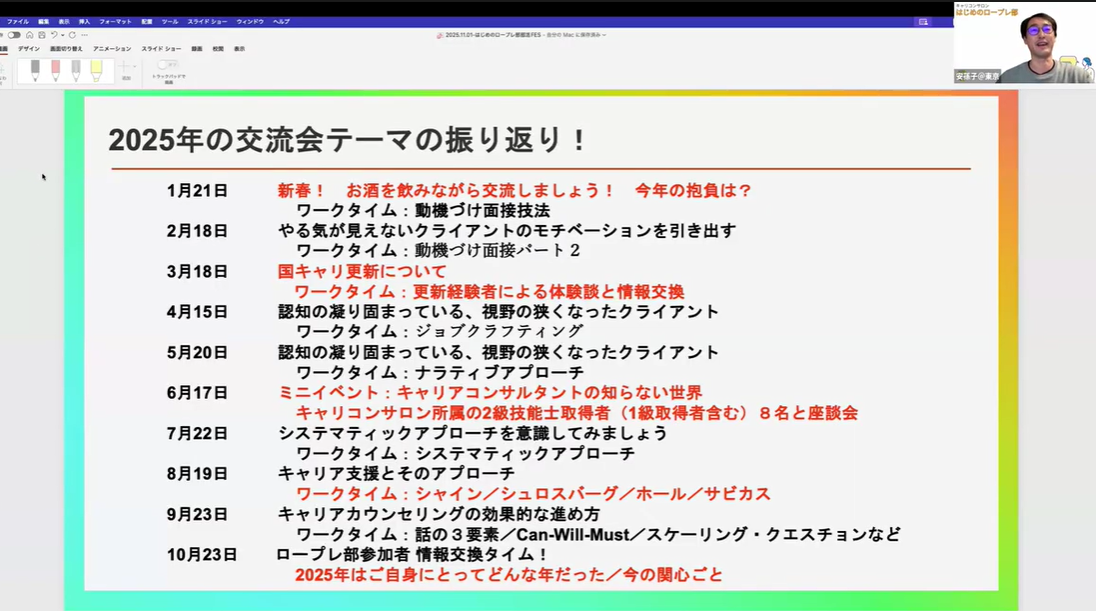Click the Undo arrow icon
Screen dimensions: 1096x611
[53, 34]
